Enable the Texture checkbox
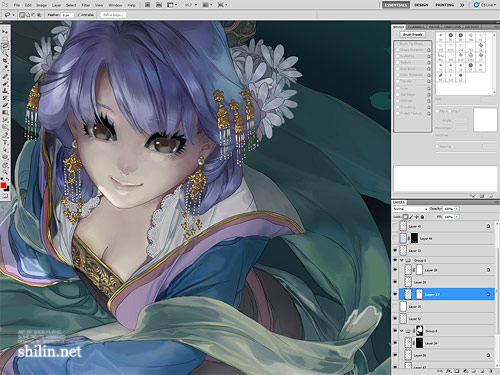This screenshot has height=375, width=500. (x=397, y=63)
